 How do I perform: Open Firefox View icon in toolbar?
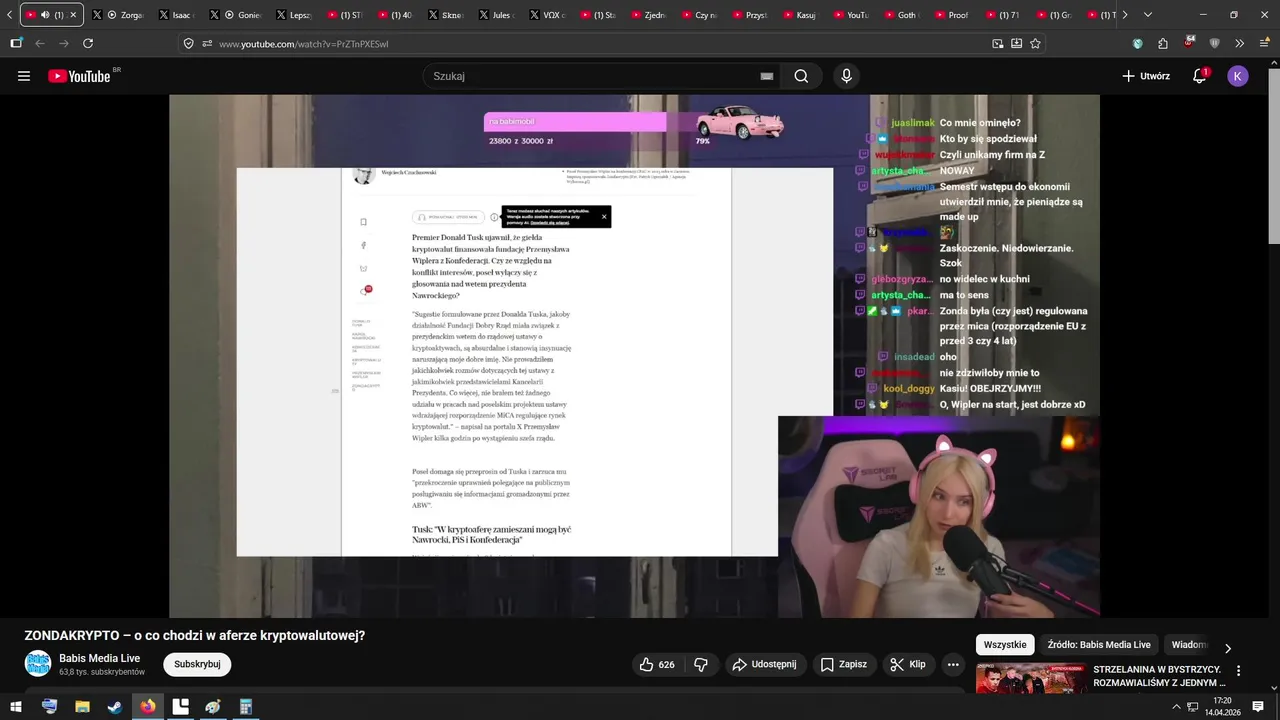coord(16,43)
